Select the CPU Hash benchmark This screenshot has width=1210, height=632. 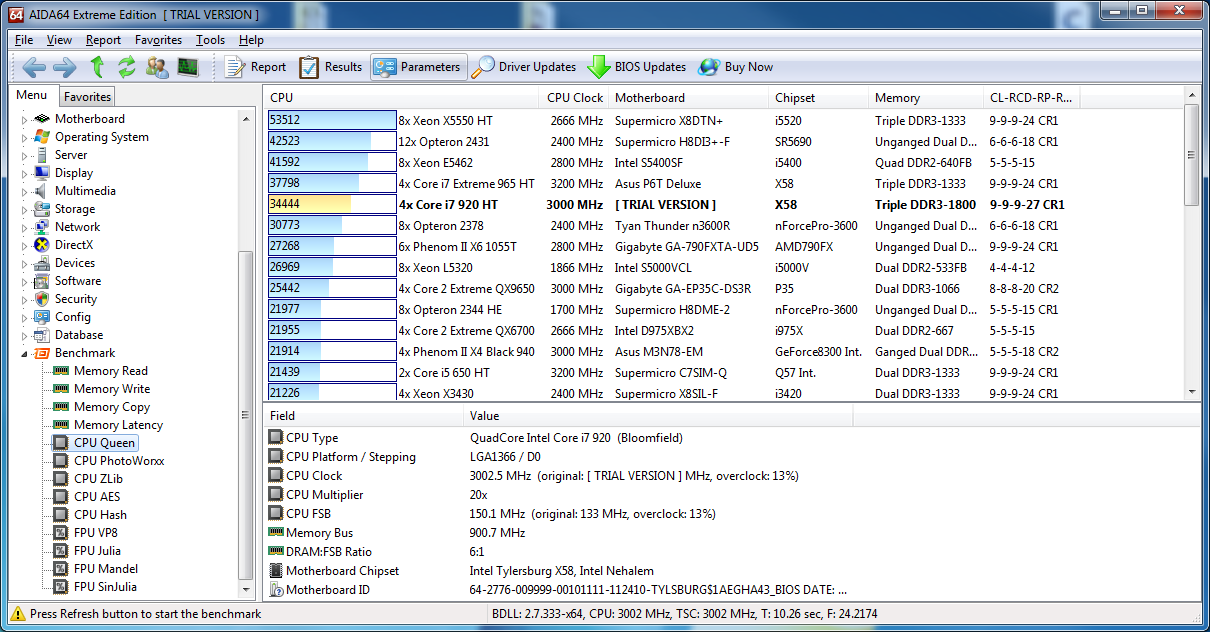100,515
